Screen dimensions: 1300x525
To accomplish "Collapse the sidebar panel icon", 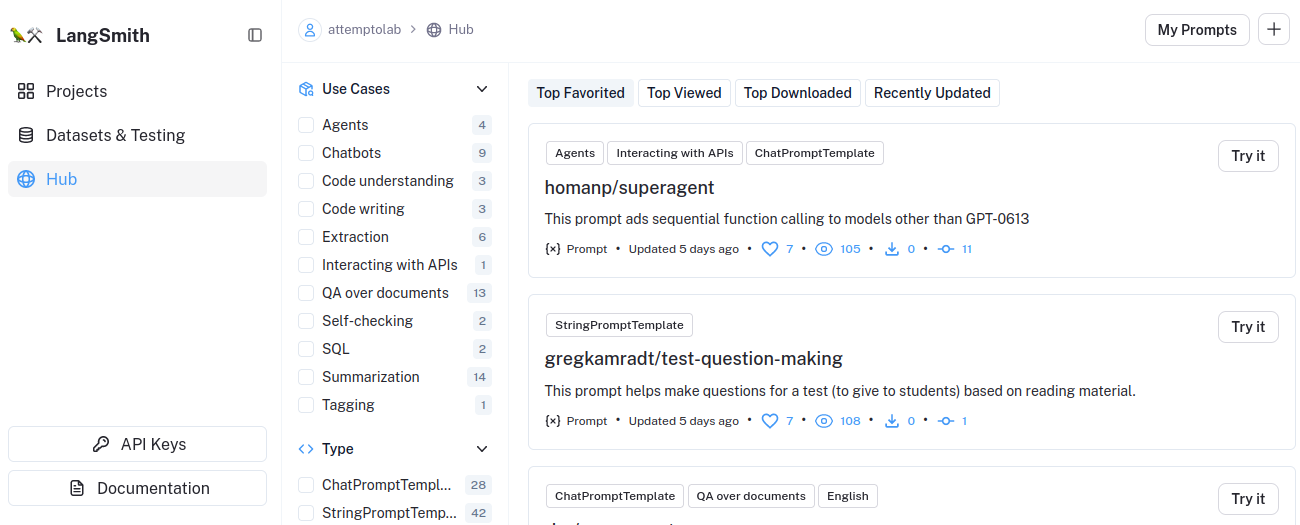I will pos(255,35).
